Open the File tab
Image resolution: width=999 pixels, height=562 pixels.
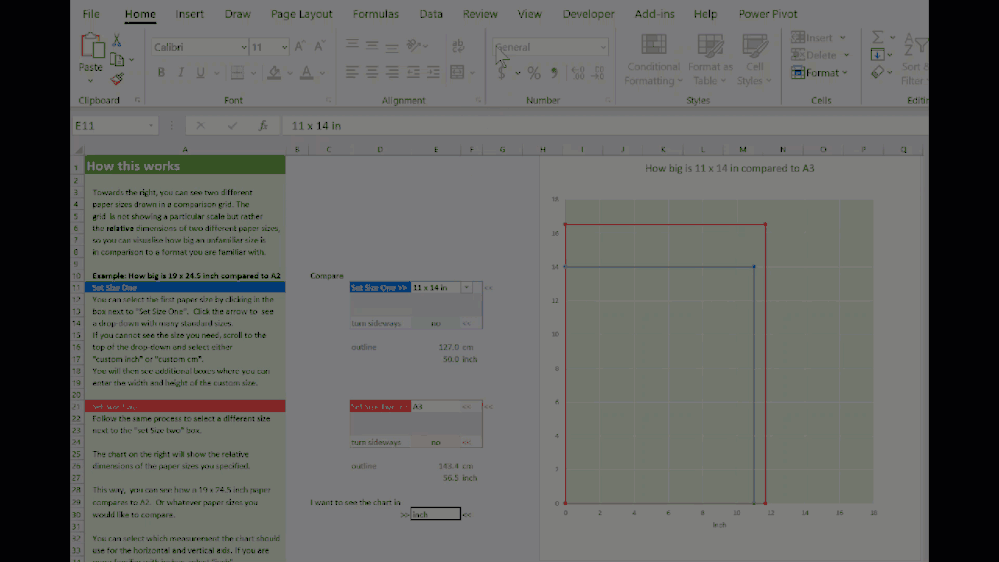click(x=91, y=14)
